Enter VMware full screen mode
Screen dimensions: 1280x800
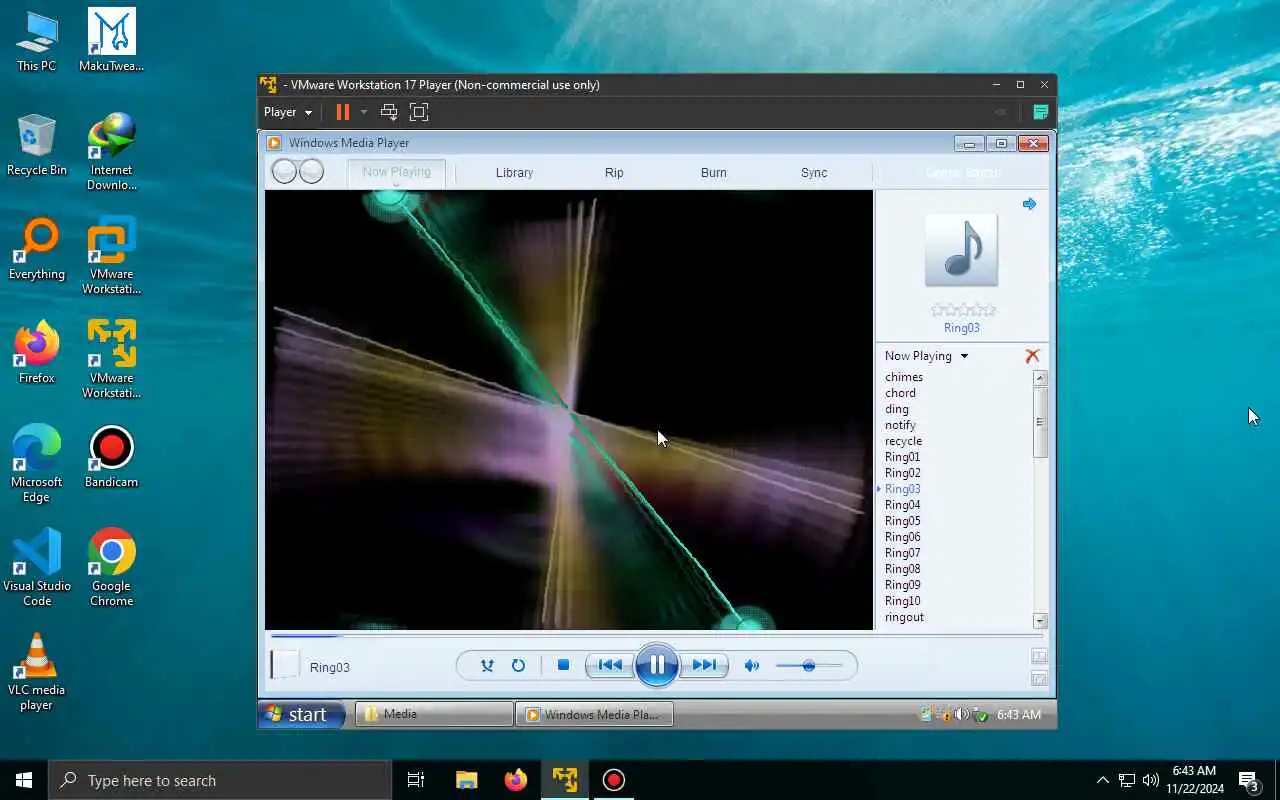419,112
